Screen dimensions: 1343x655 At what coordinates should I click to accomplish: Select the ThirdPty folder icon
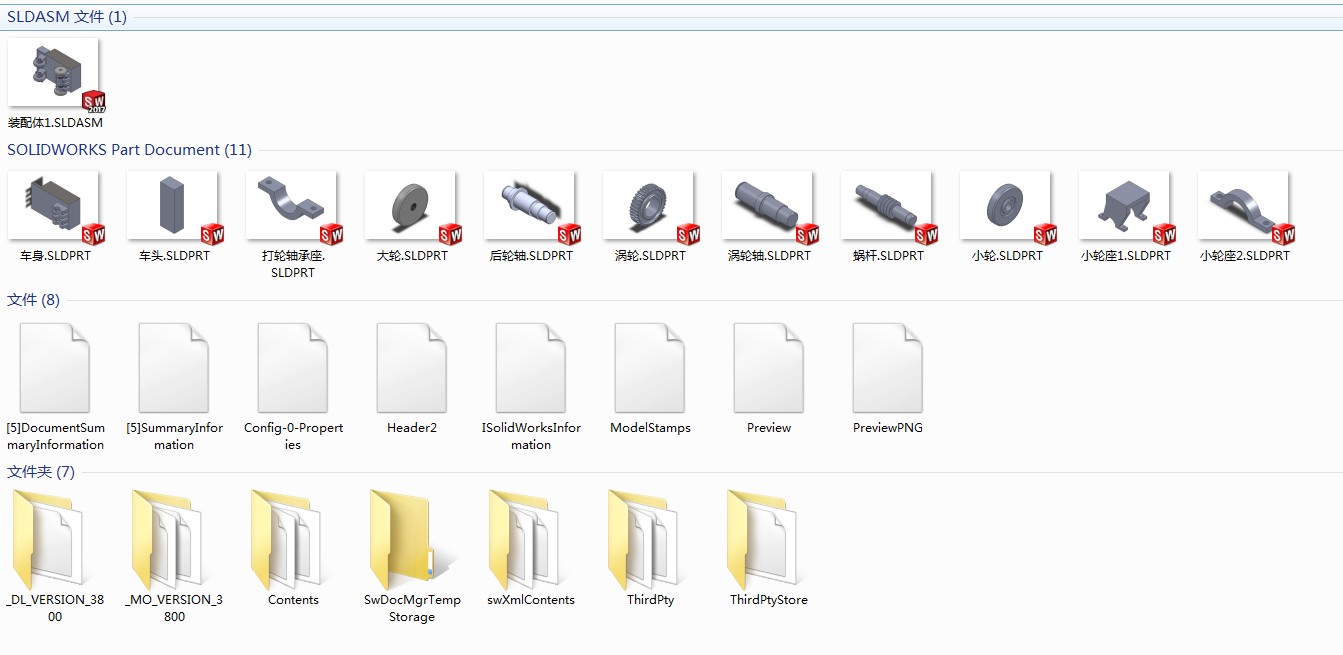pyautogui.click(x=643, y=539)
